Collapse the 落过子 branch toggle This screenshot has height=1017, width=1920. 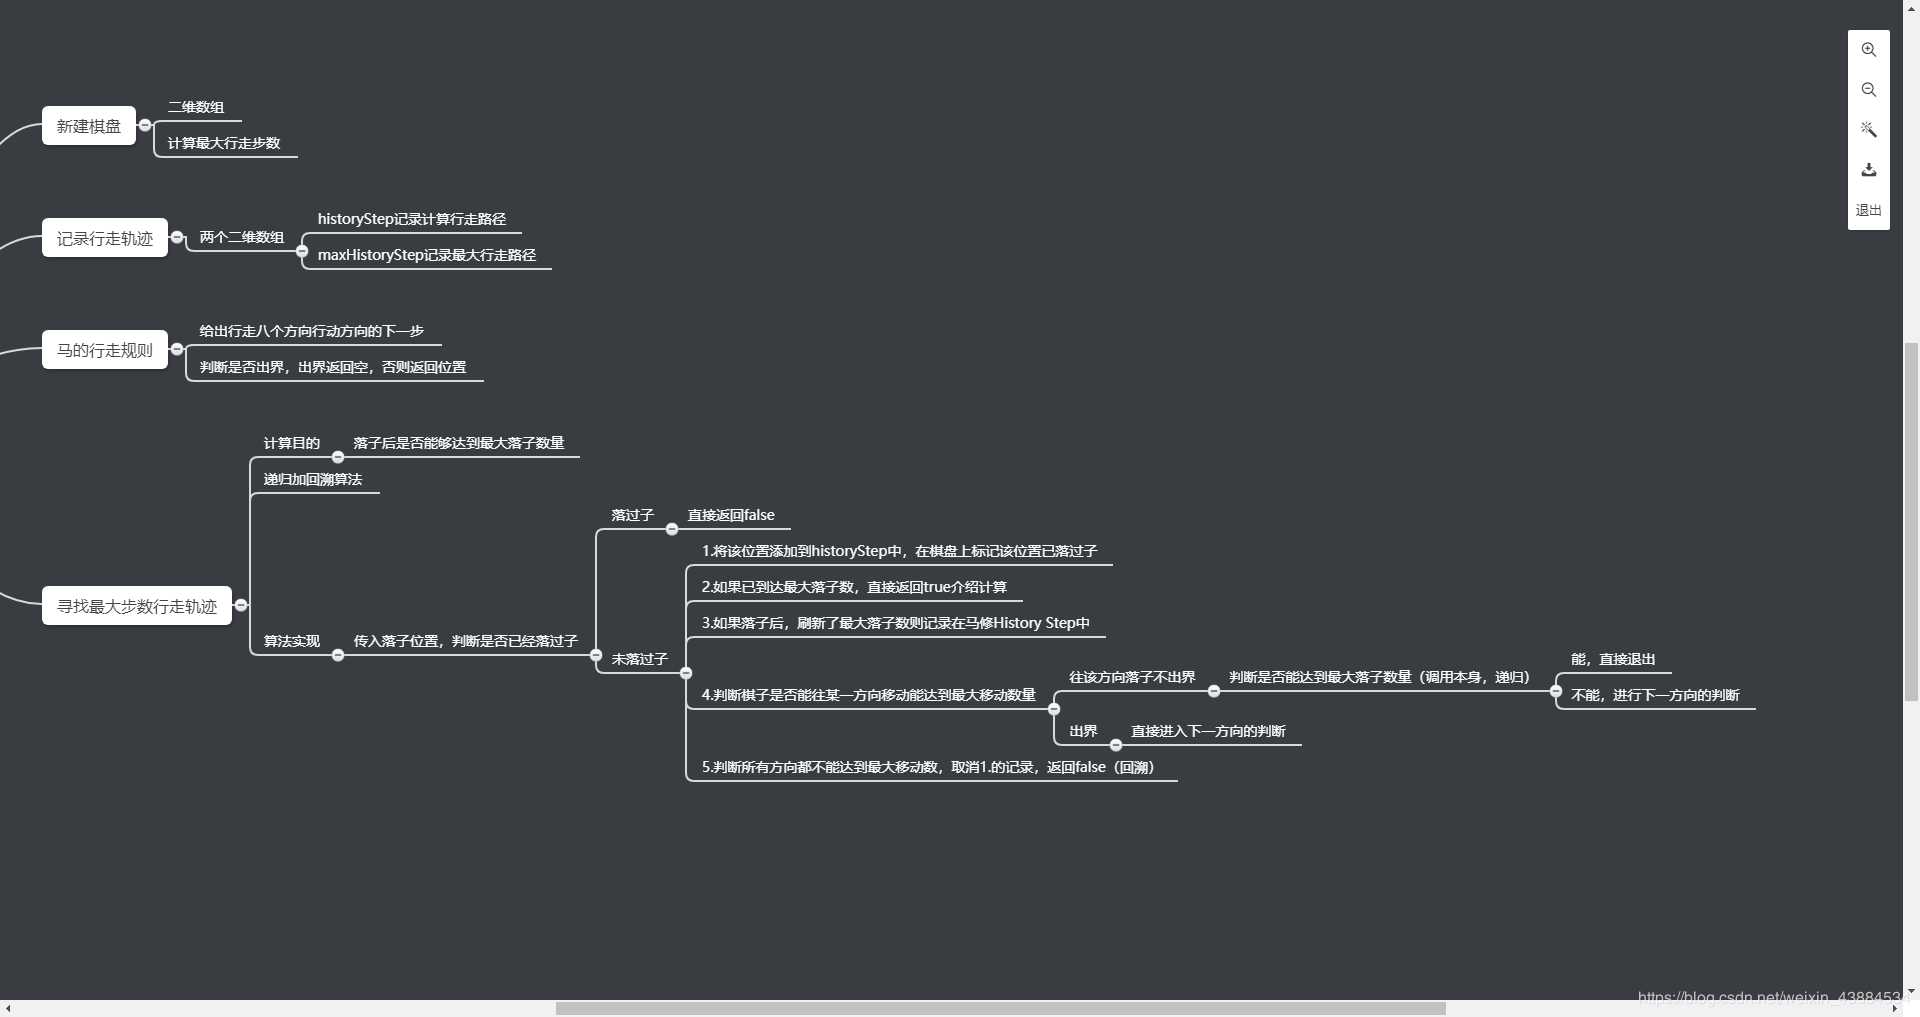672,529
